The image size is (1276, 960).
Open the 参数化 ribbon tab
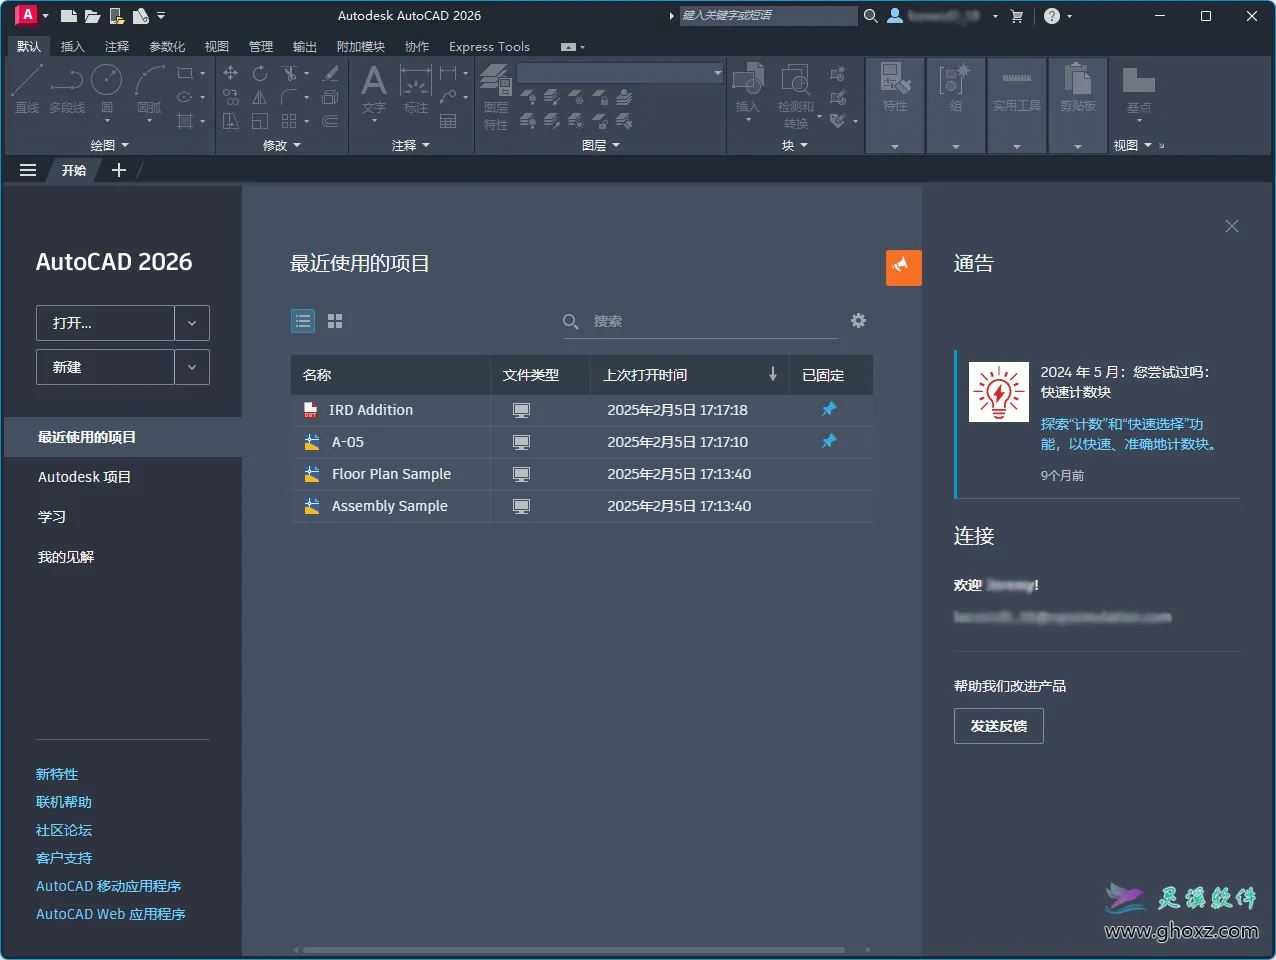tap(167, 47)
